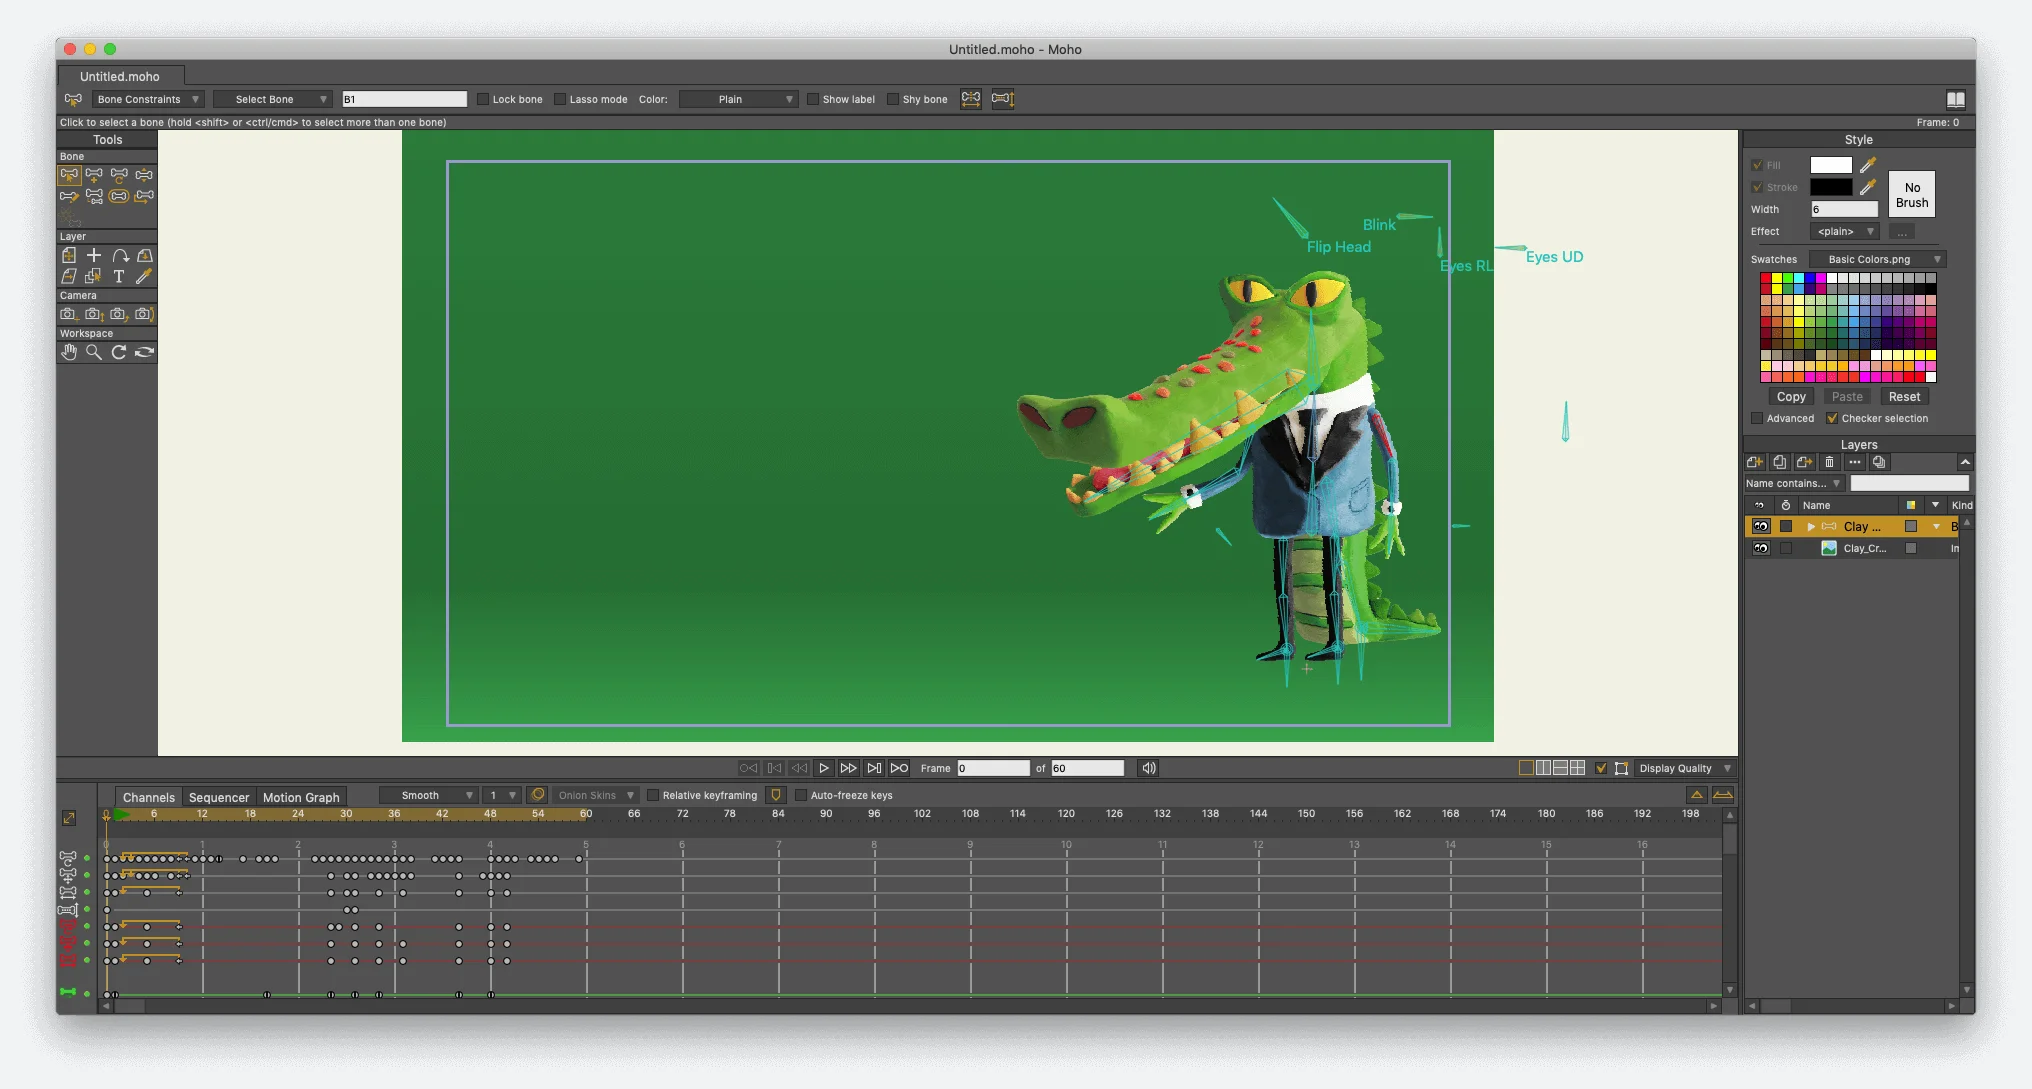Pick the Eyedropper tool in Layer tools
The image size is (2032, 1089).
tap(144, 276)
